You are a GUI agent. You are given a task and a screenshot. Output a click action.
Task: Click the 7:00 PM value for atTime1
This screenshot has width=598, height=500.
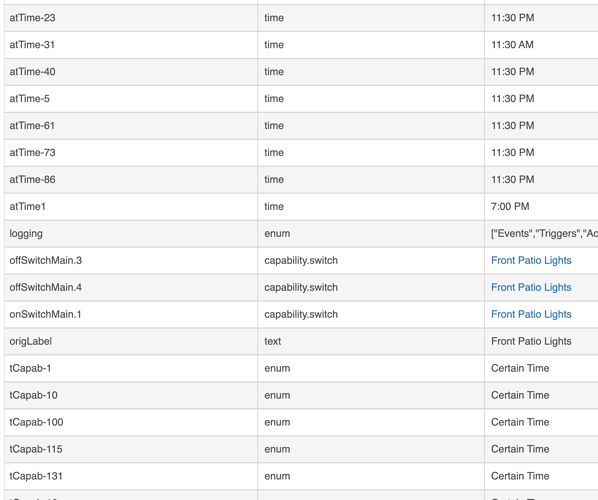click(510, 207)
